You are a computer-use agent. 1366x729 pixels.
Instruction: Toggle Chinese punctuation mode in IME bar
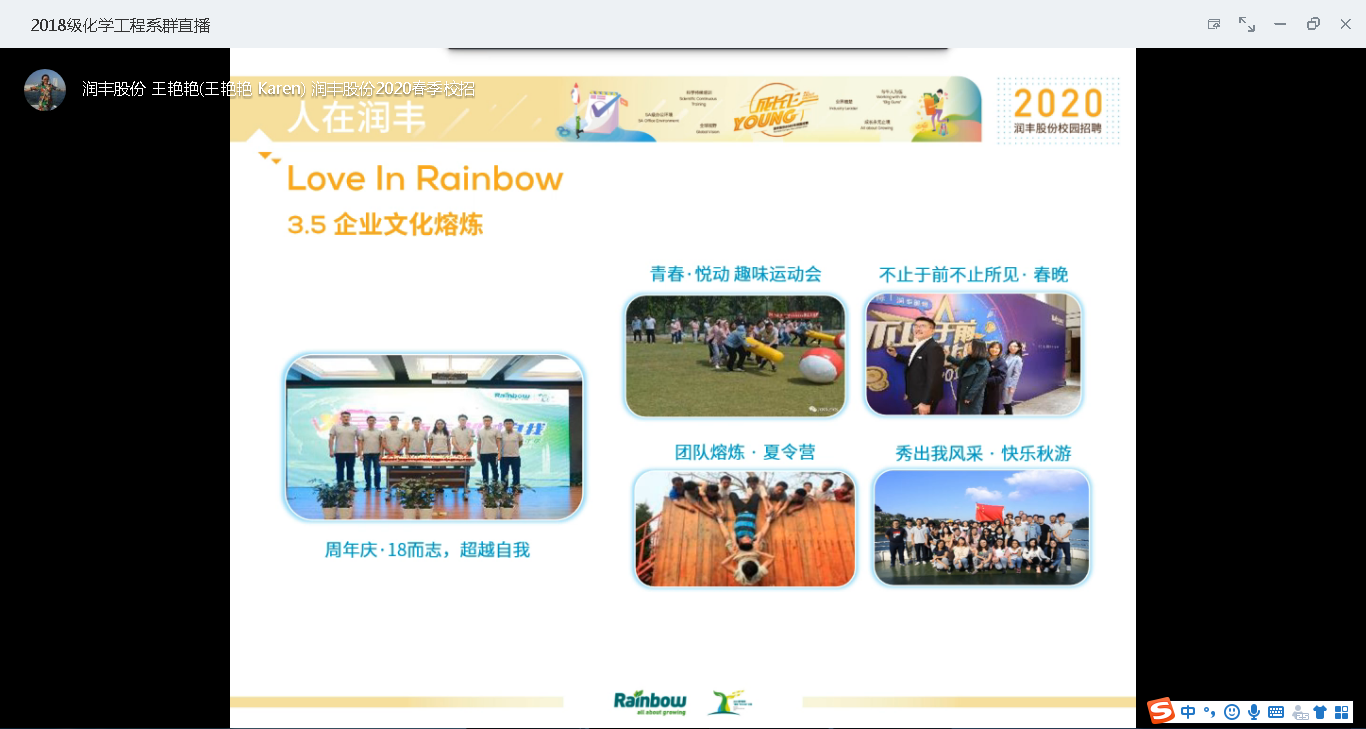point(1210,712)
